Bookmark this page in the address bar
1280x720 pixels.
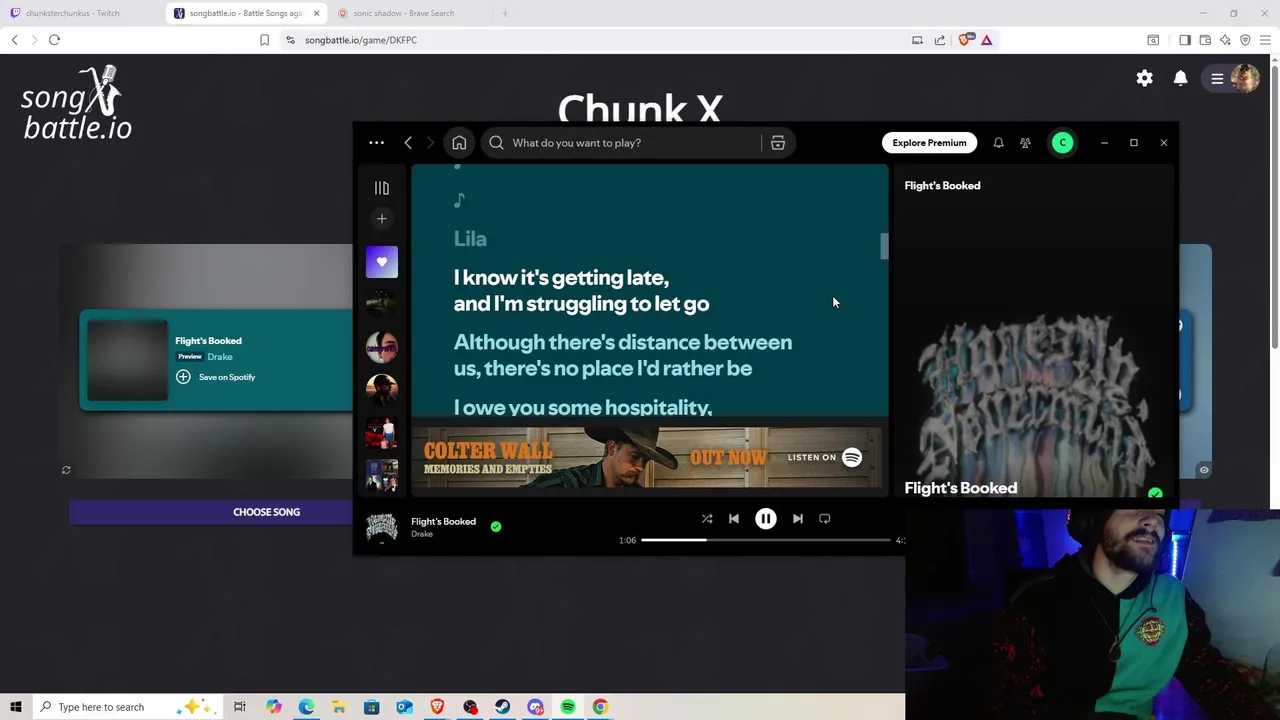(264, 40)
